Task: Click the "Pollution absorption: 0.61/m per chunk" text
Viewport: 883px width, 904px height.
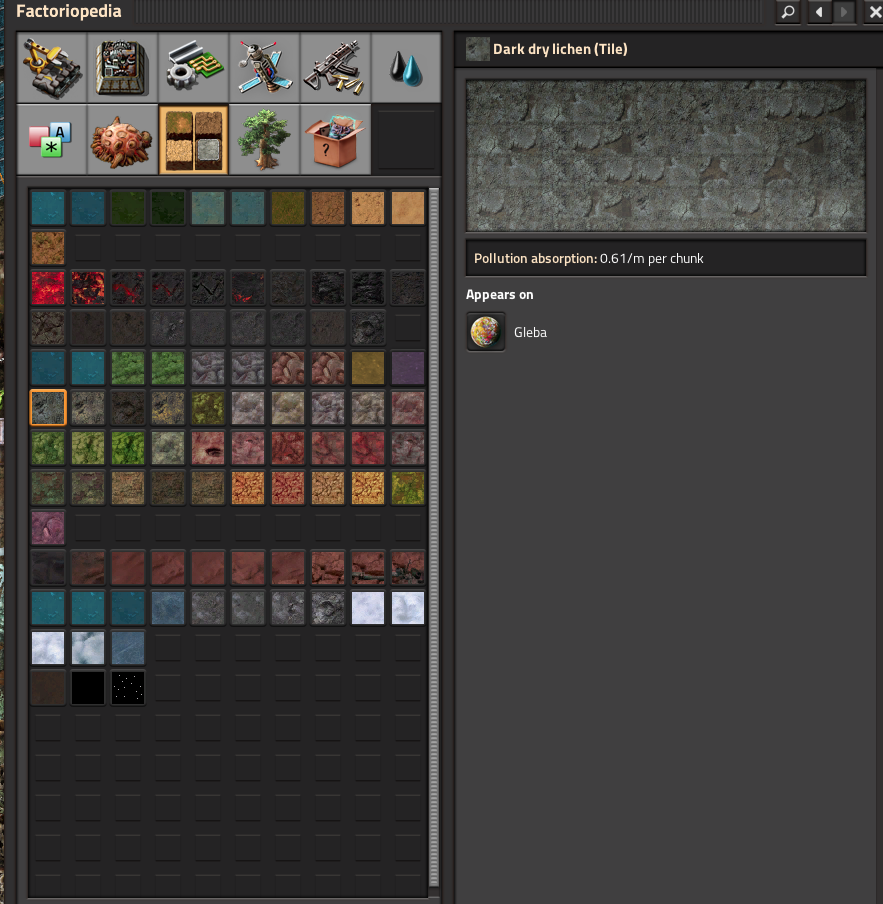Action: (588, 258)
